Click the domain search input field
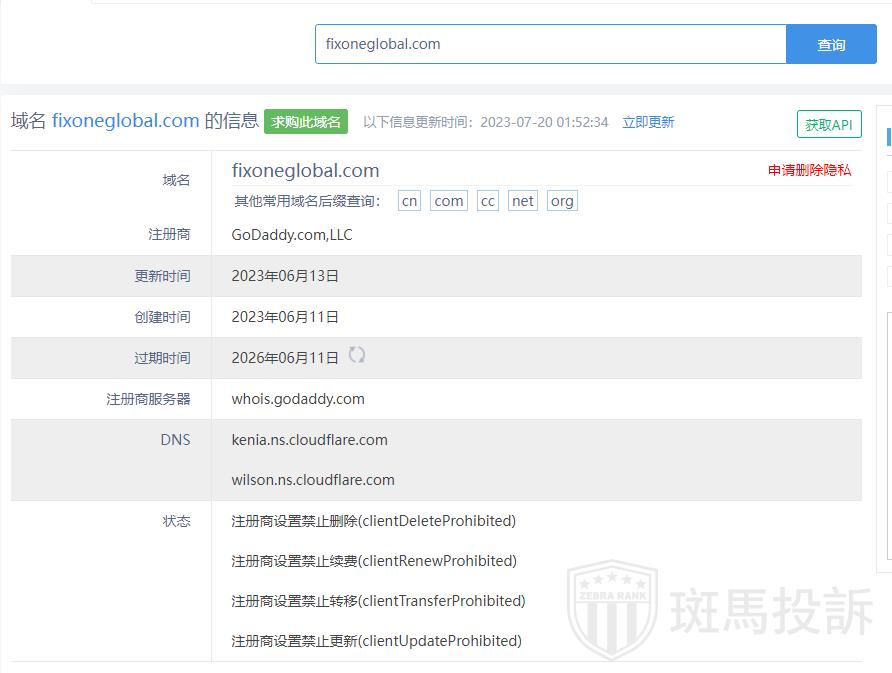The height and width of the screenshot is (673, 892). (550, 44)
